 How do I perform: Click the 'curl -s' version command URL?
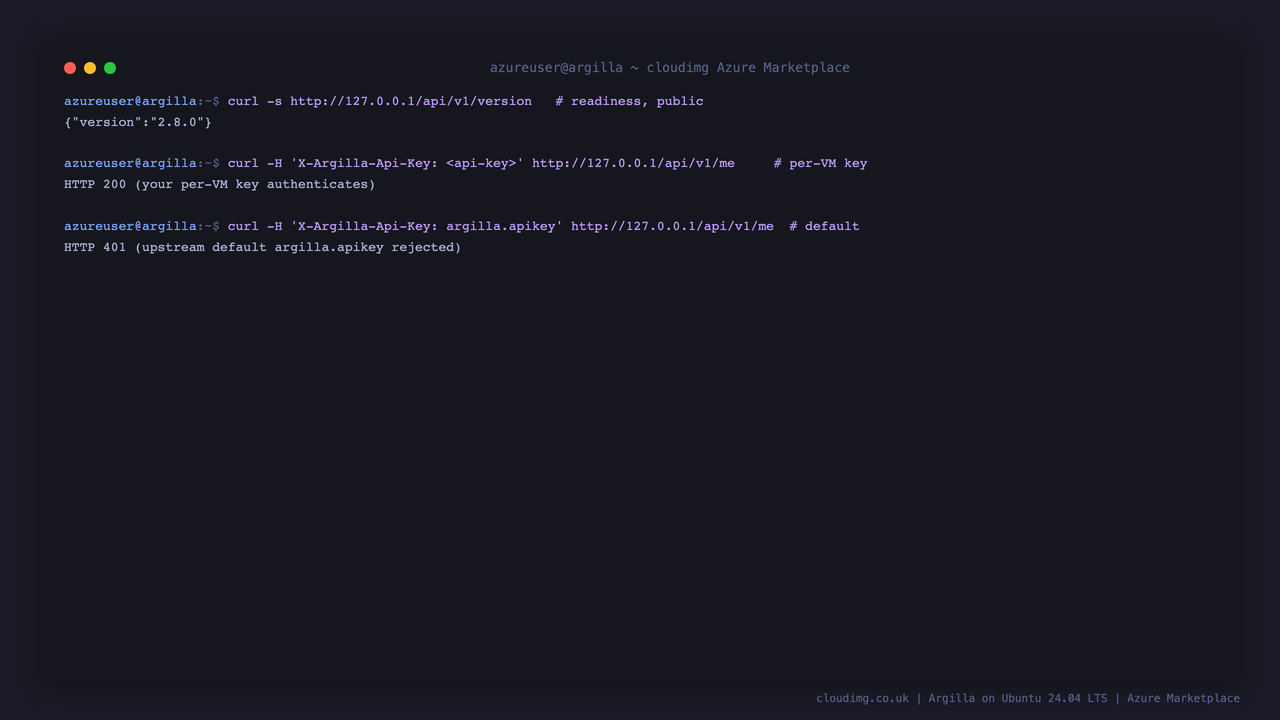point(411,101)
